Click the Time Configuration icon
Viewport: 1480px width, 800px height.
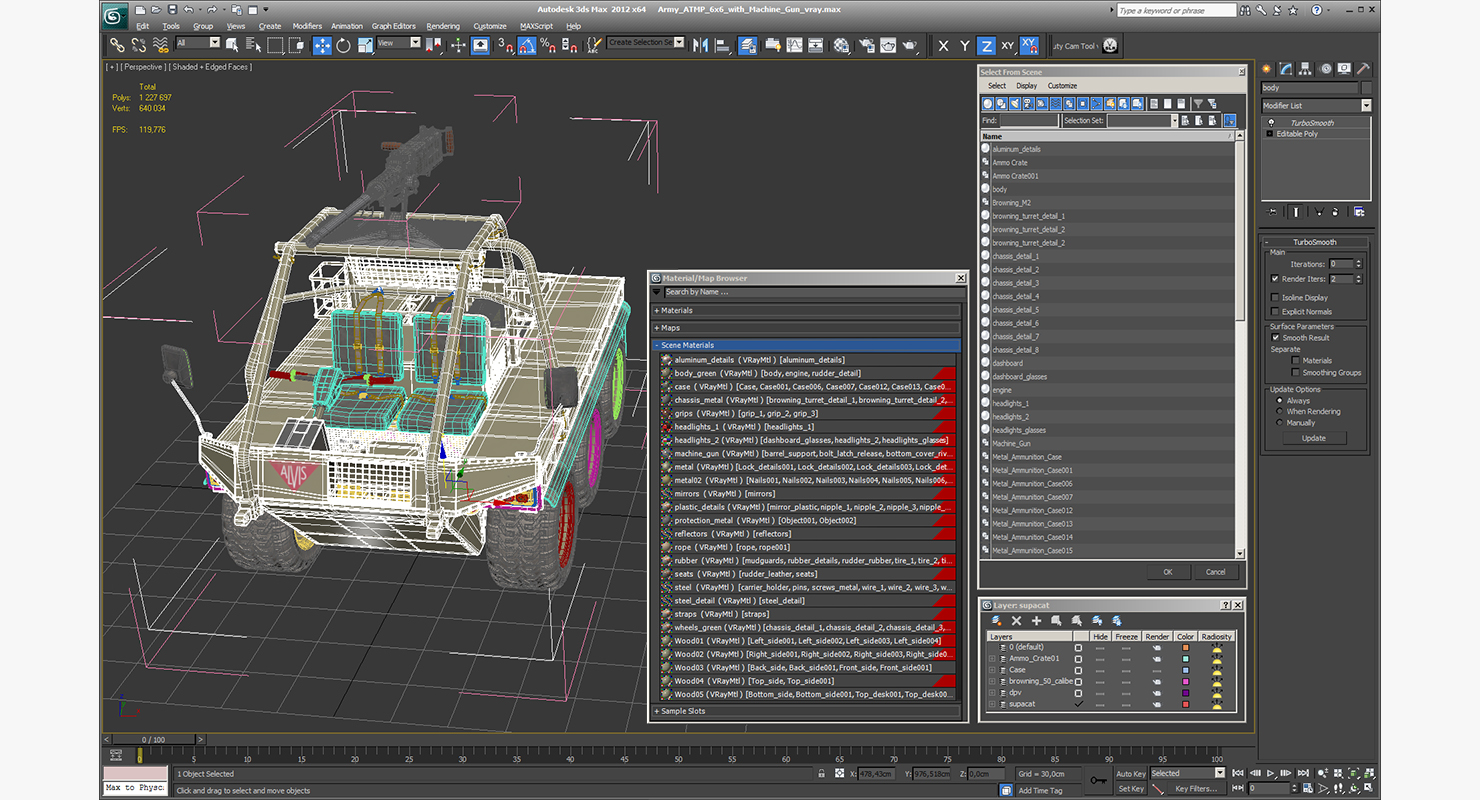coord(1308,788)
